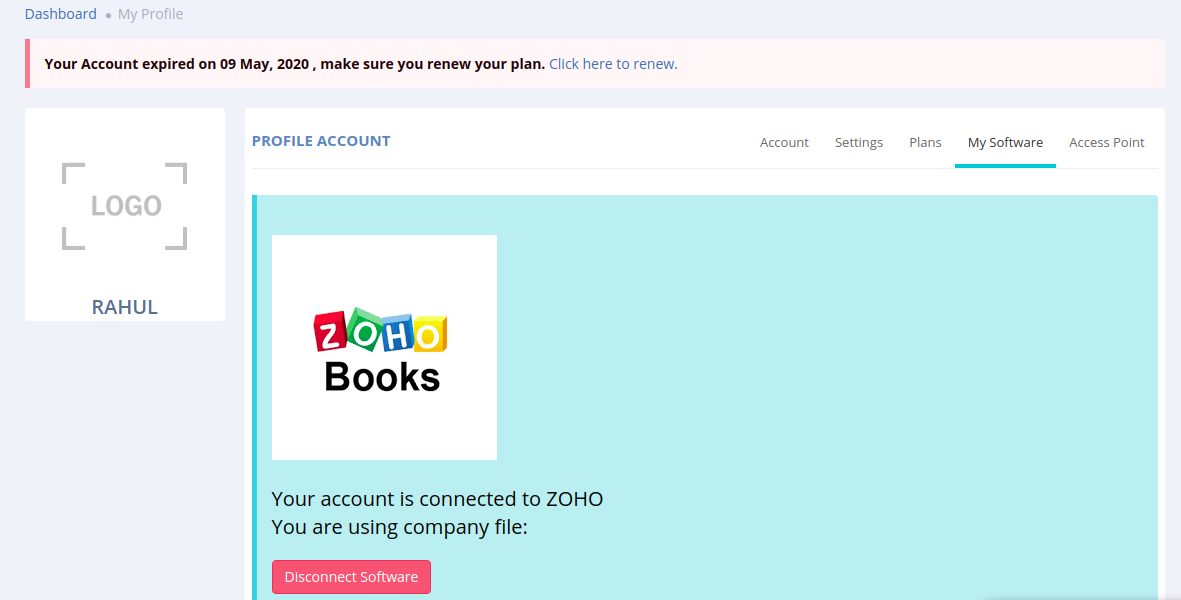1181x600 pixels.
Task: Click the My Profile breadcrumb
Action: pyautogui.click(x=150, y=14)
